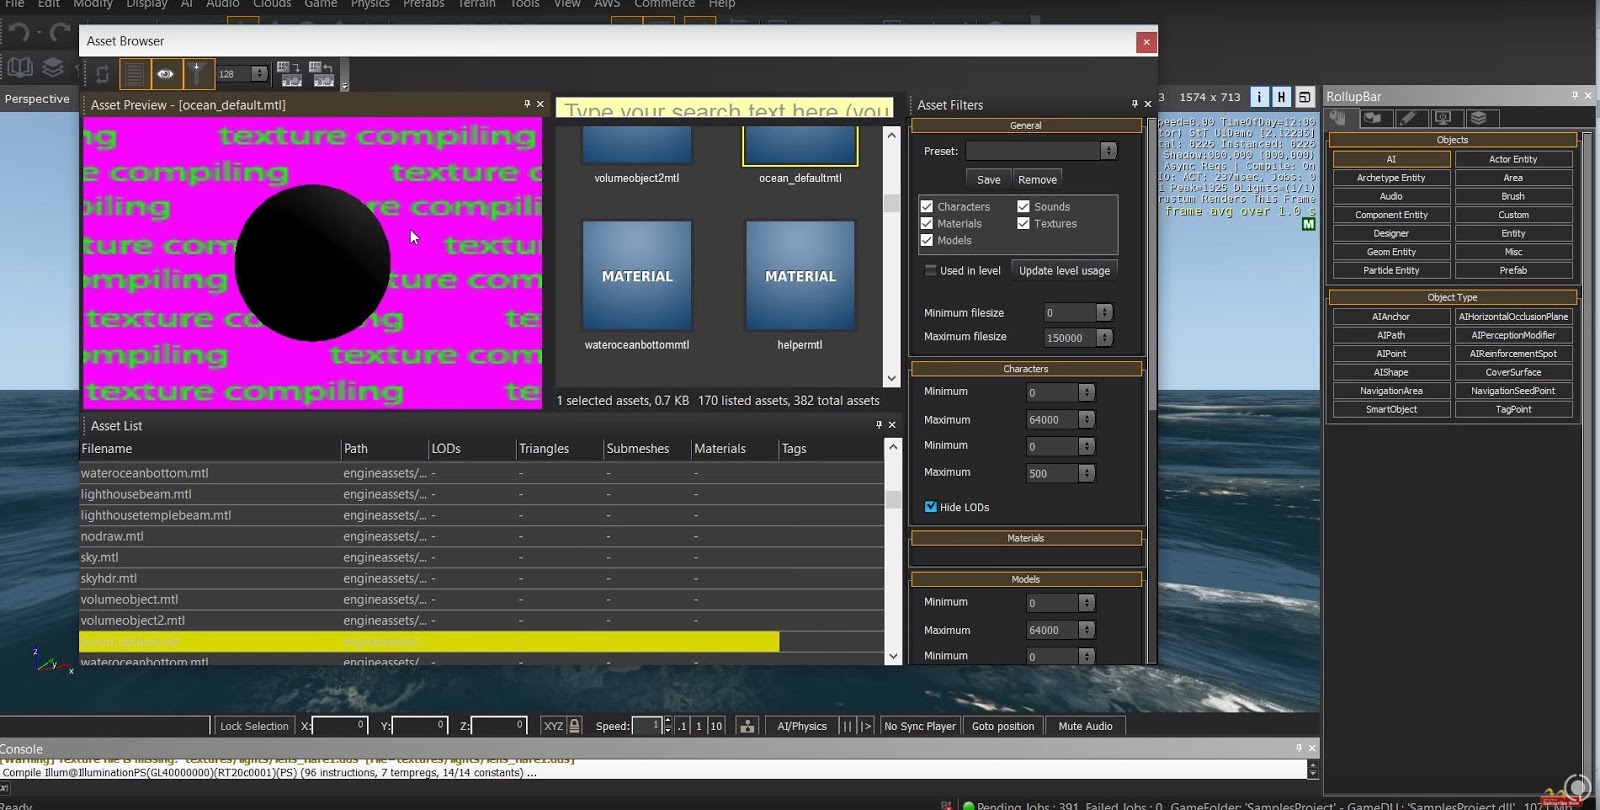Click the Update level usage button

tap(1064, 270)
